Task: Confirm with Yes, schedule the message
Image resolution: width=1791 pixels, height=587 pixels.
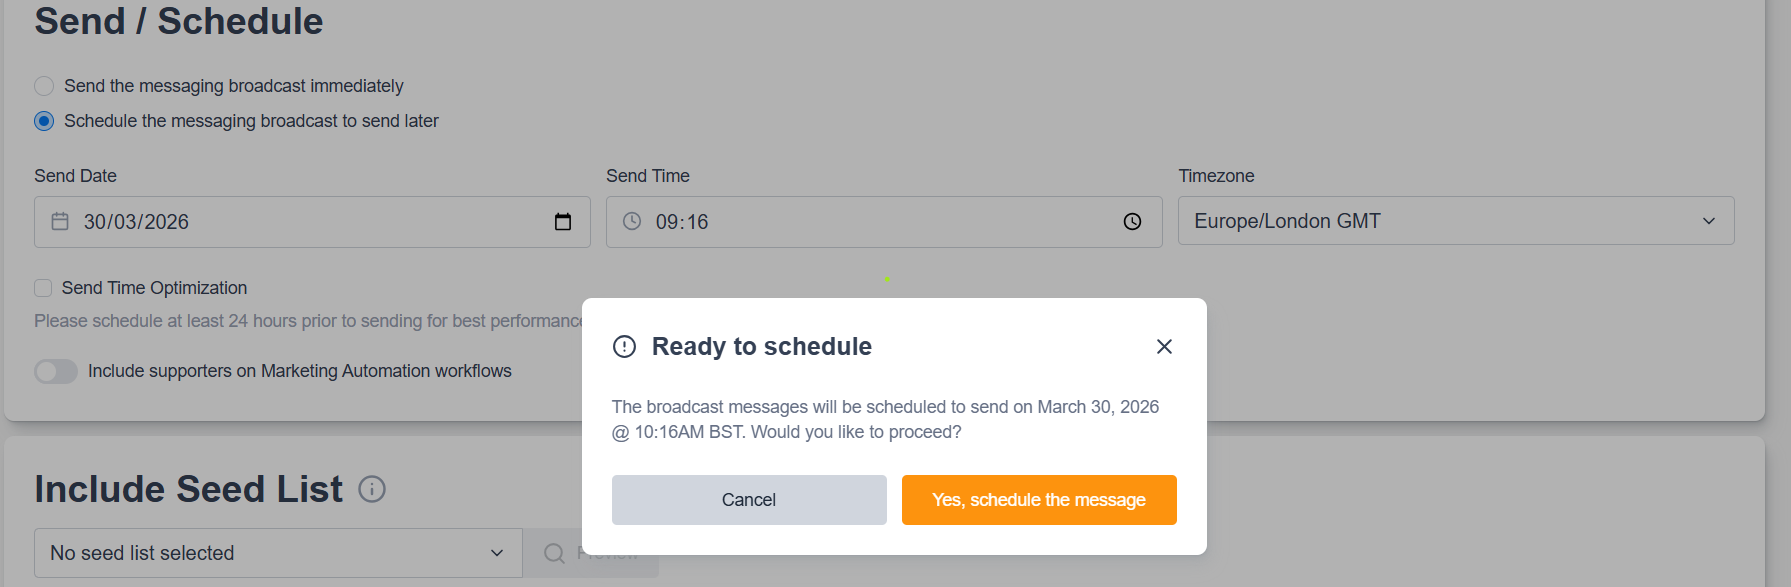Action: 1039,500
